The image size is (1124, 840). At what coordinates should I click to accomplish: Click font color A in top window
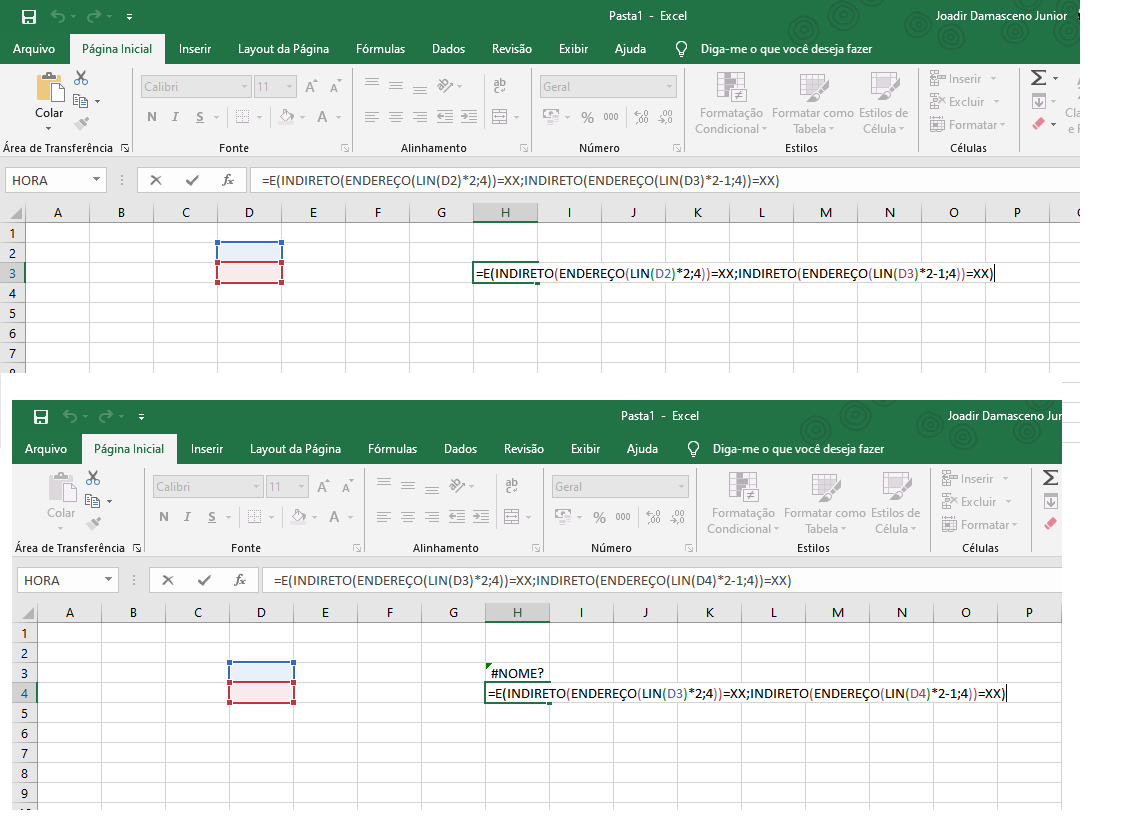click(323, 116)
